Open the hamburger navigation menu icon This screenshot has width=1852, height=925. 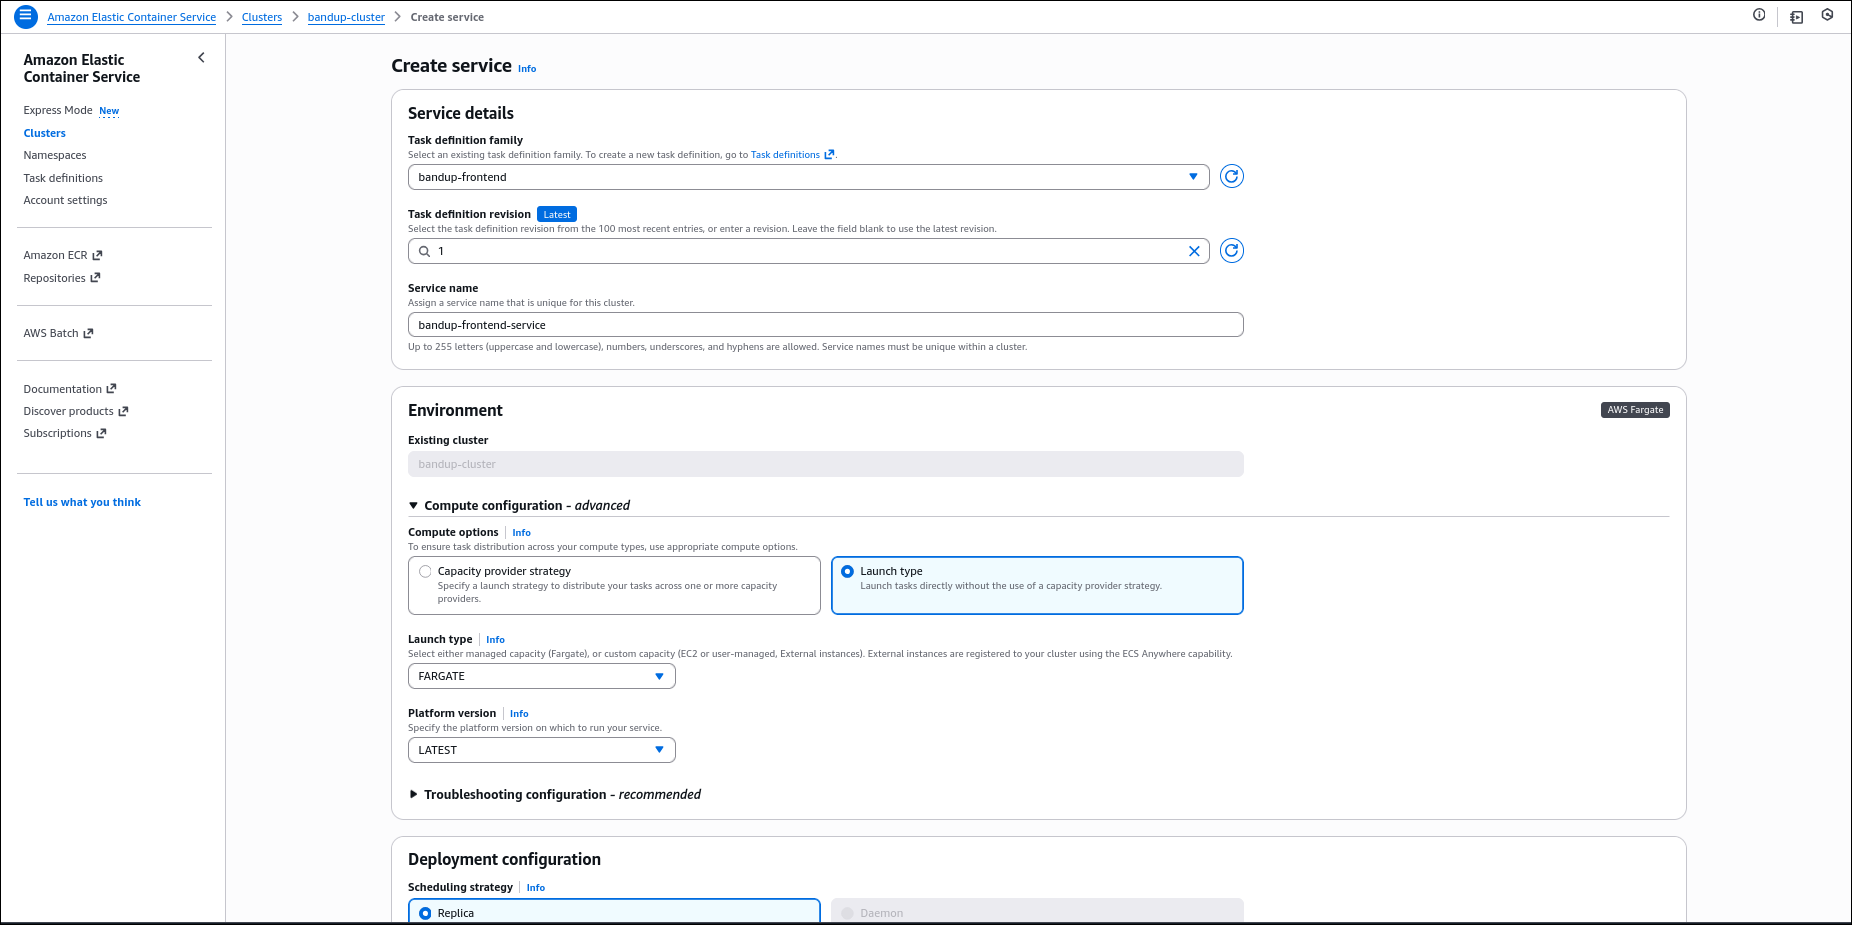(25, 16)
